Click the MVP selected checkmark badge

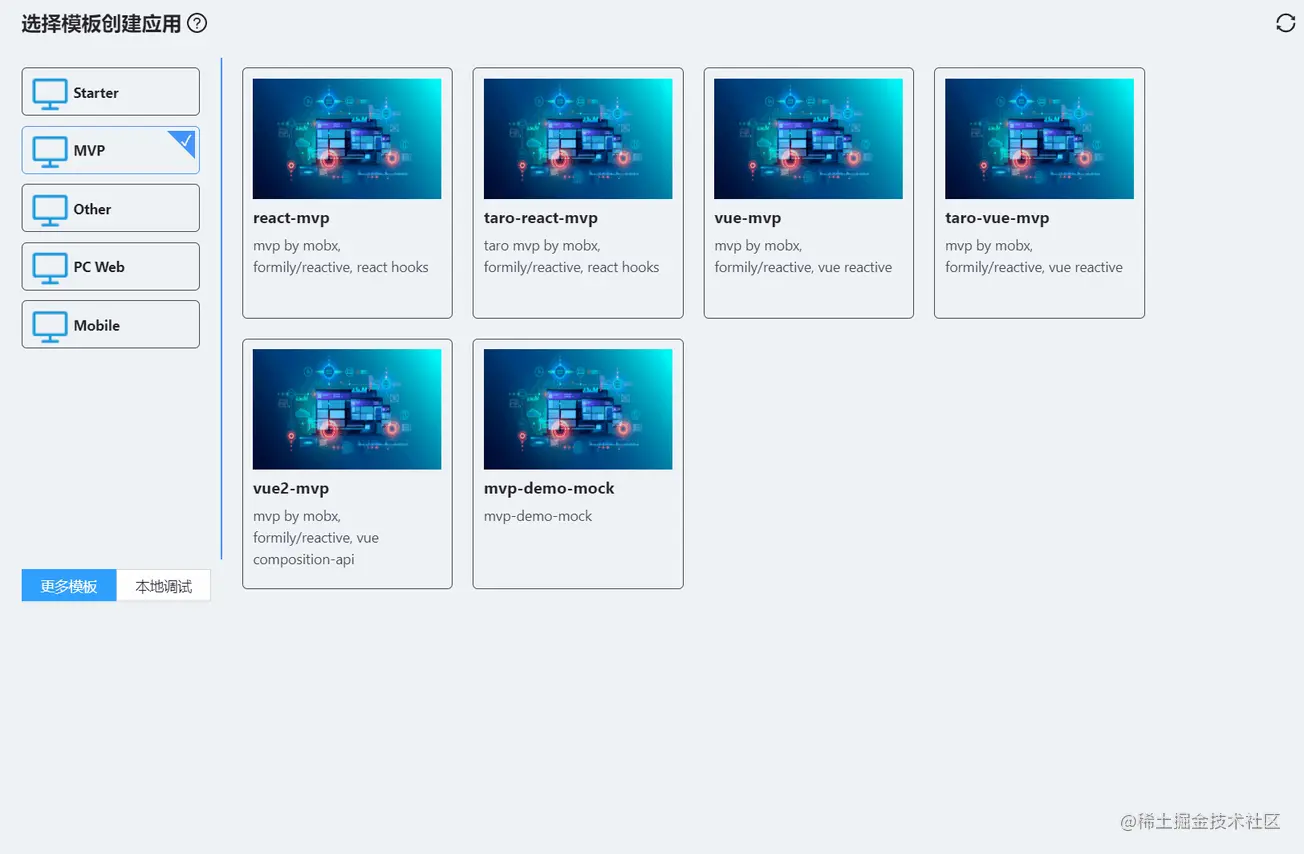pyautogui.click(x=186, y=139)
